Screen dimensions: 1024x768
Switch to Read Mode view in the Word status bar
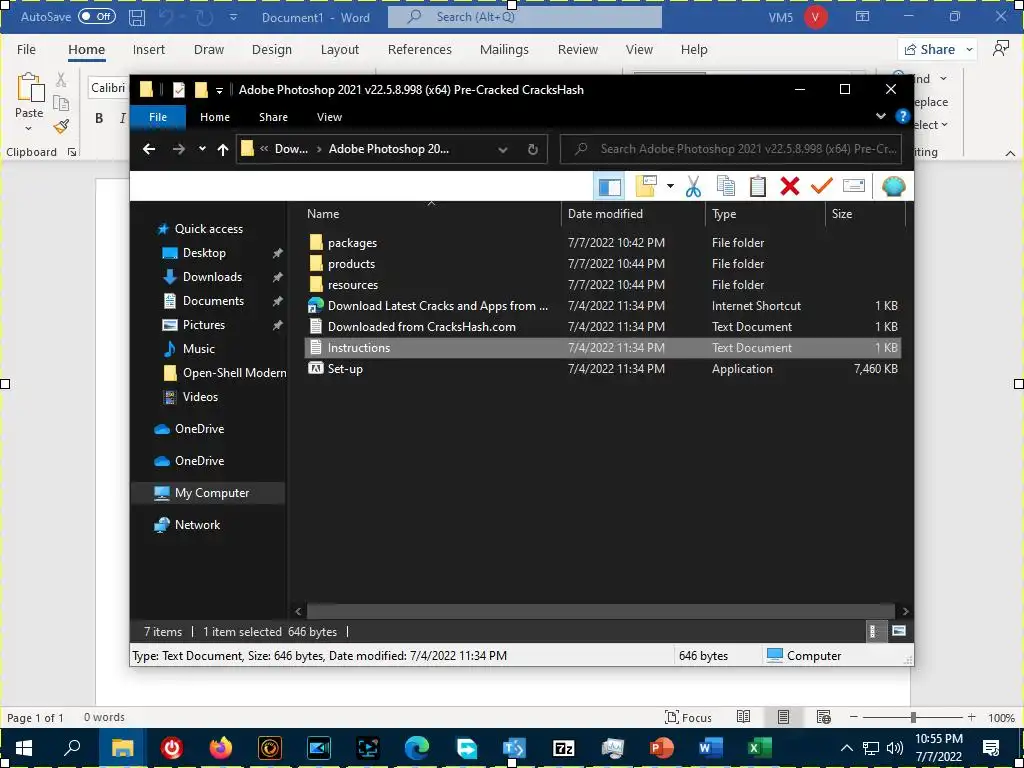click(x=743, y=717)
